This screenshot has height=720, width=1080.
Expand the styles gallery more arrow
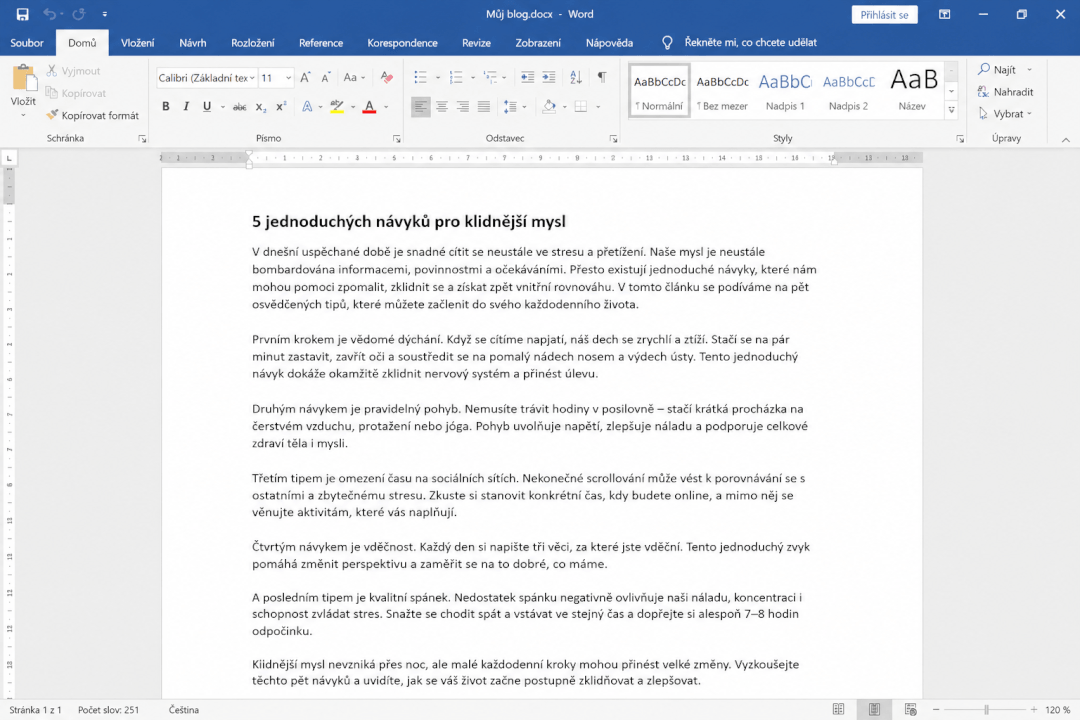(x=951, y=109)
